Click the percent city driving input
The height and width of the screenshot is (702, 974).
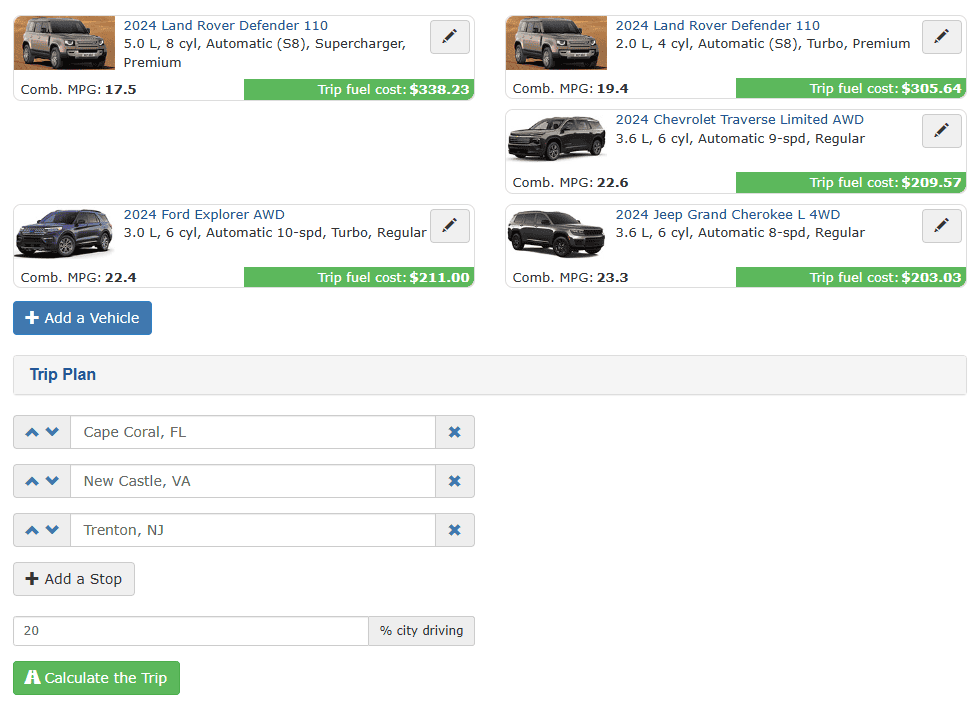(x=191, y=631)
